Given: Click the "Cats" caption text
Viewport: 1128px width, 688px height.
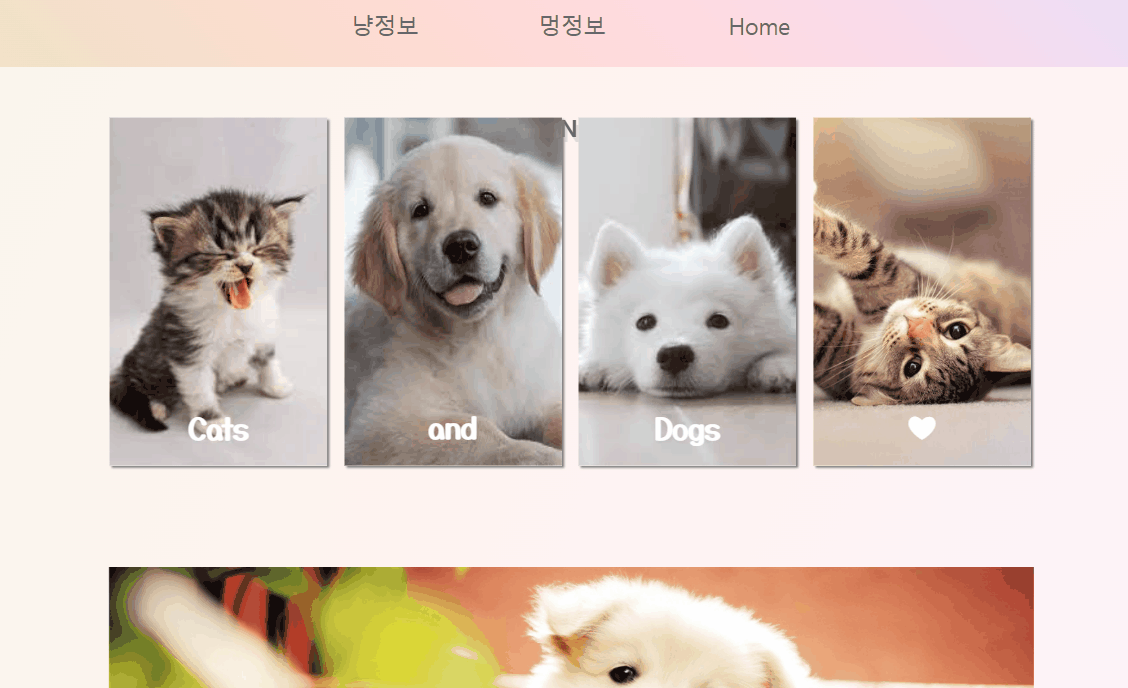Looking at the screenshot, I should tap(218, 430).
